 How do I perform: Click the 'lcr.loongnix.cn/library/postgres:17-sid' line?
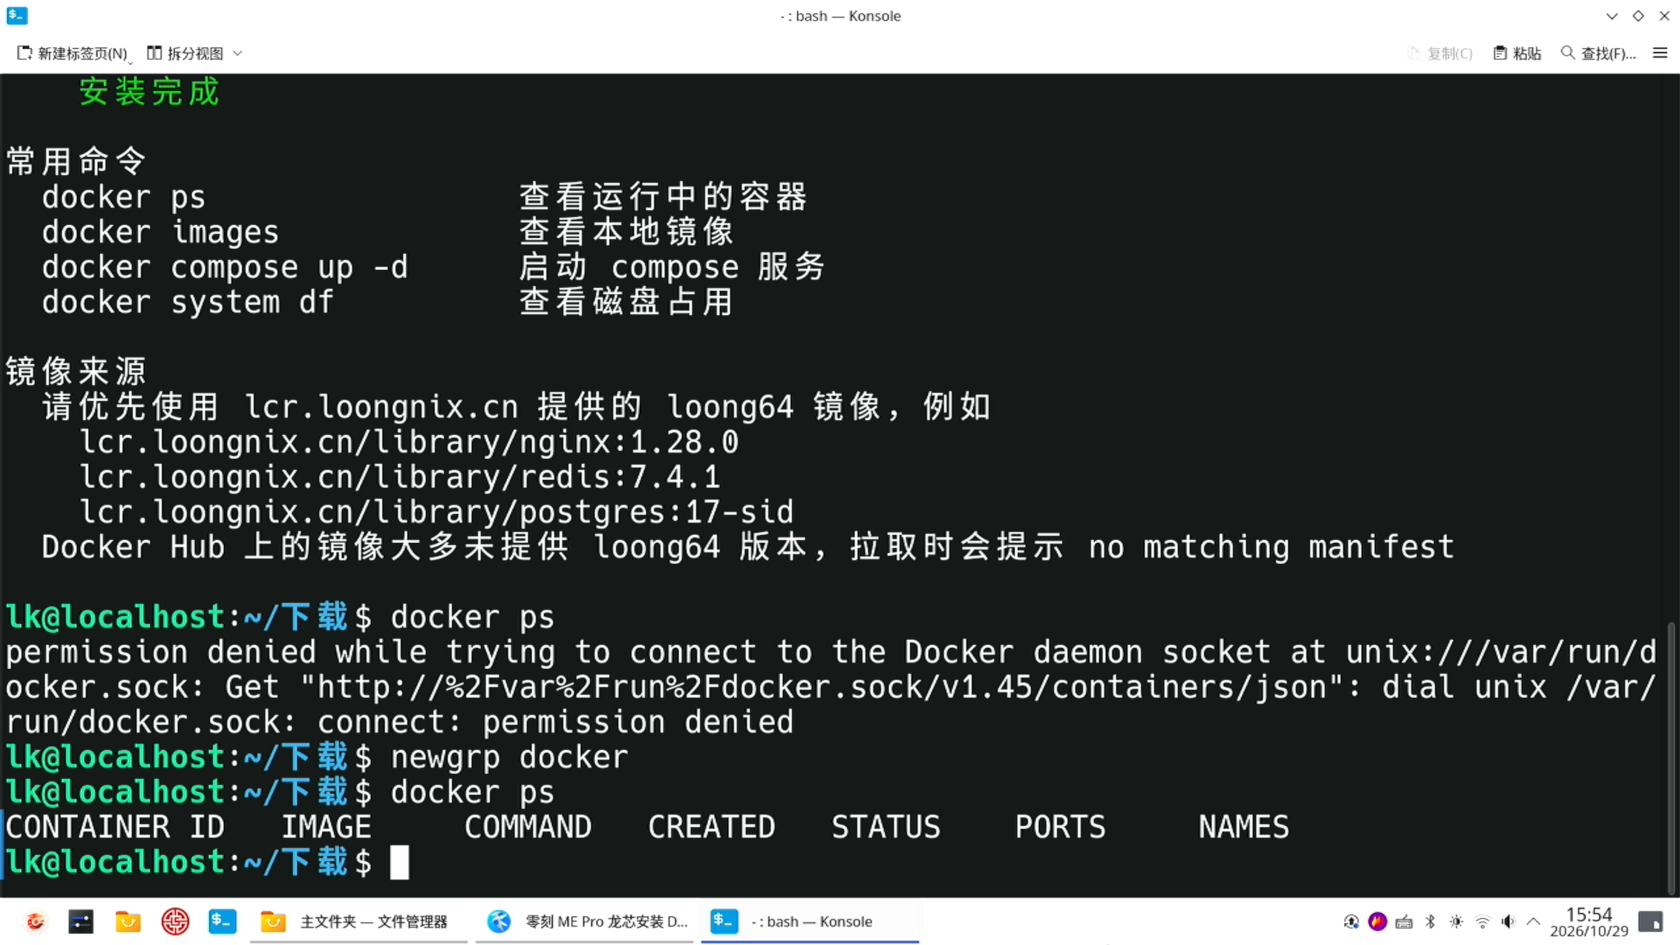click(x=436, y=512)
